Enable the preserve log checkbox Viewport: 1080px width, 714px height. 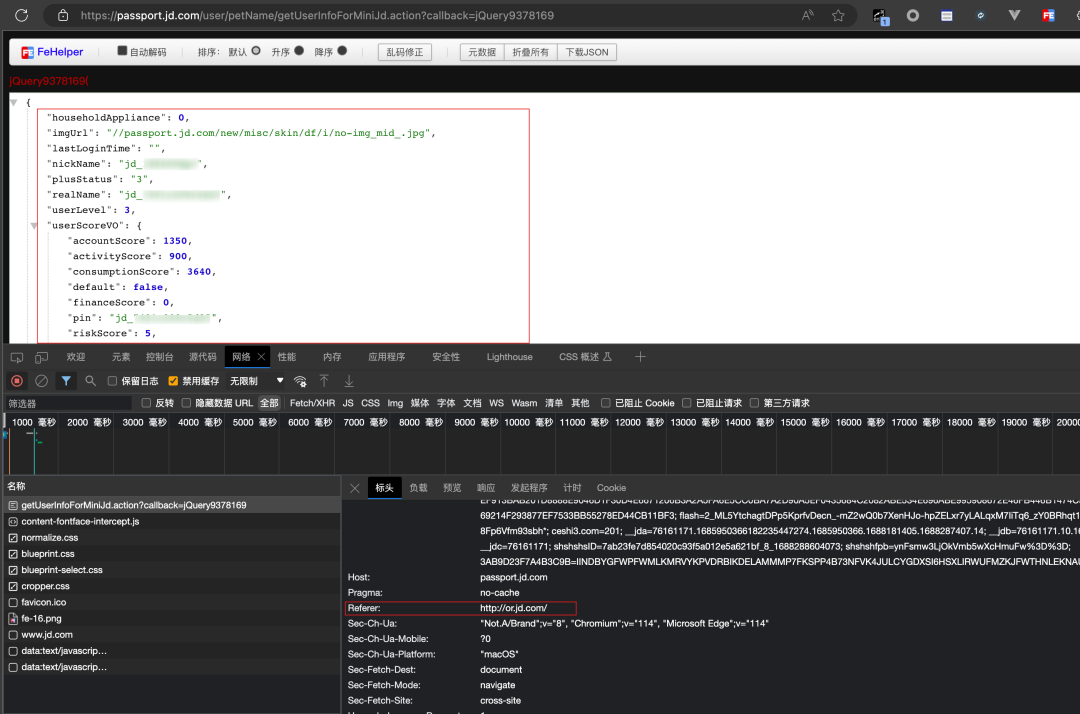point(112,381)
